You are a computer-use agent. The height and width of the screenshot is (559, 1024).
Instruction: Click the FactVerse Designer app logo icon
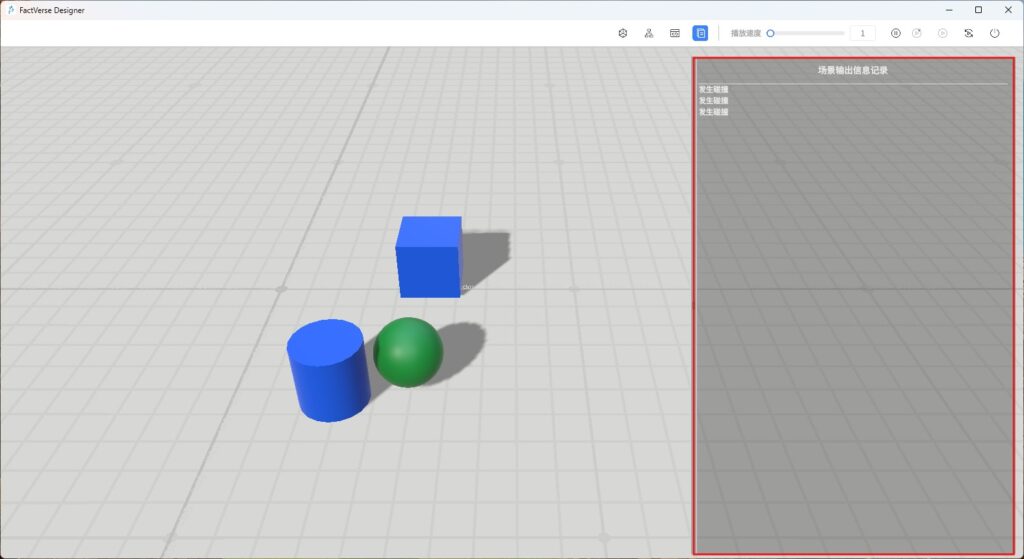(10, 9)
